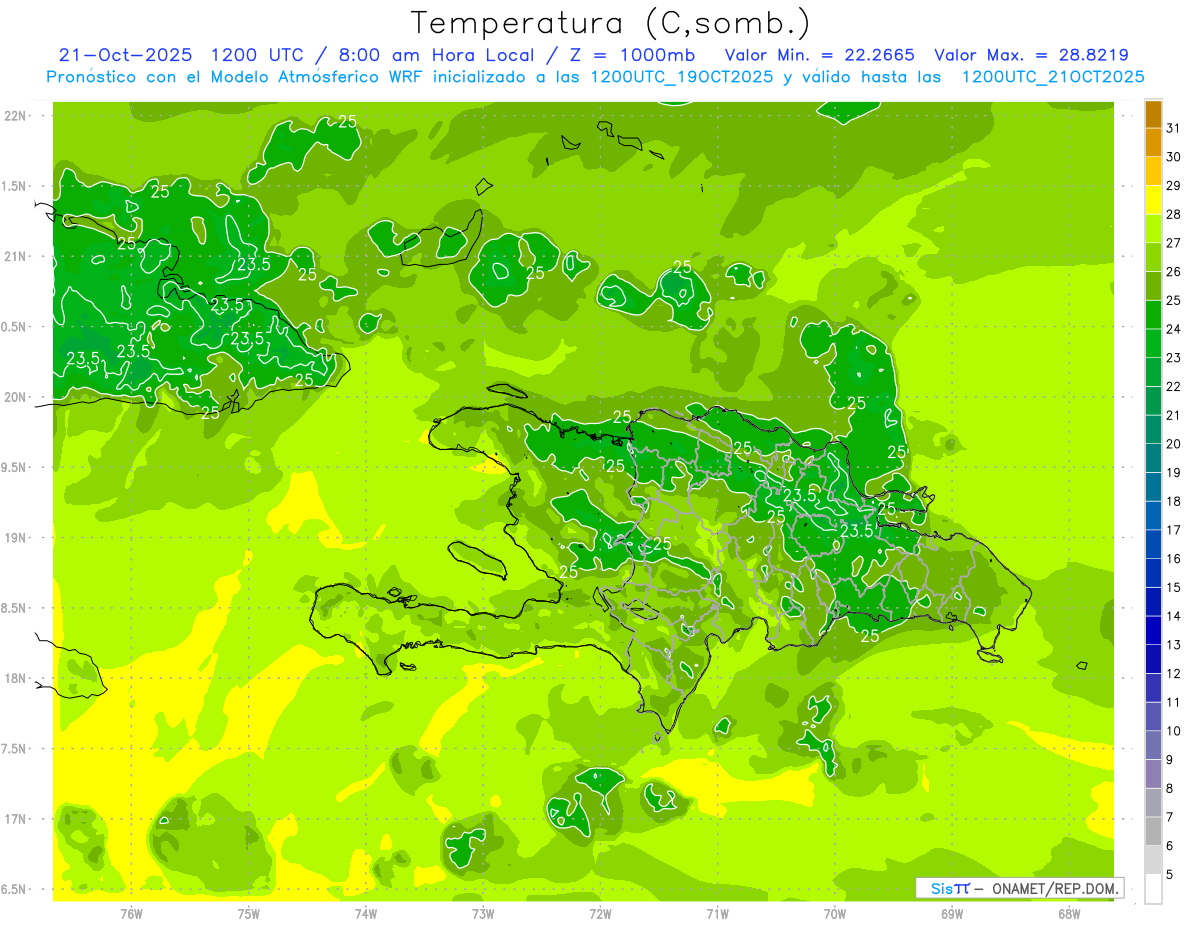Pick the white swatch beside legend value 5
Image resolution: width=1200 pixels, height=927 pixels.
[x=1153, y=889]
